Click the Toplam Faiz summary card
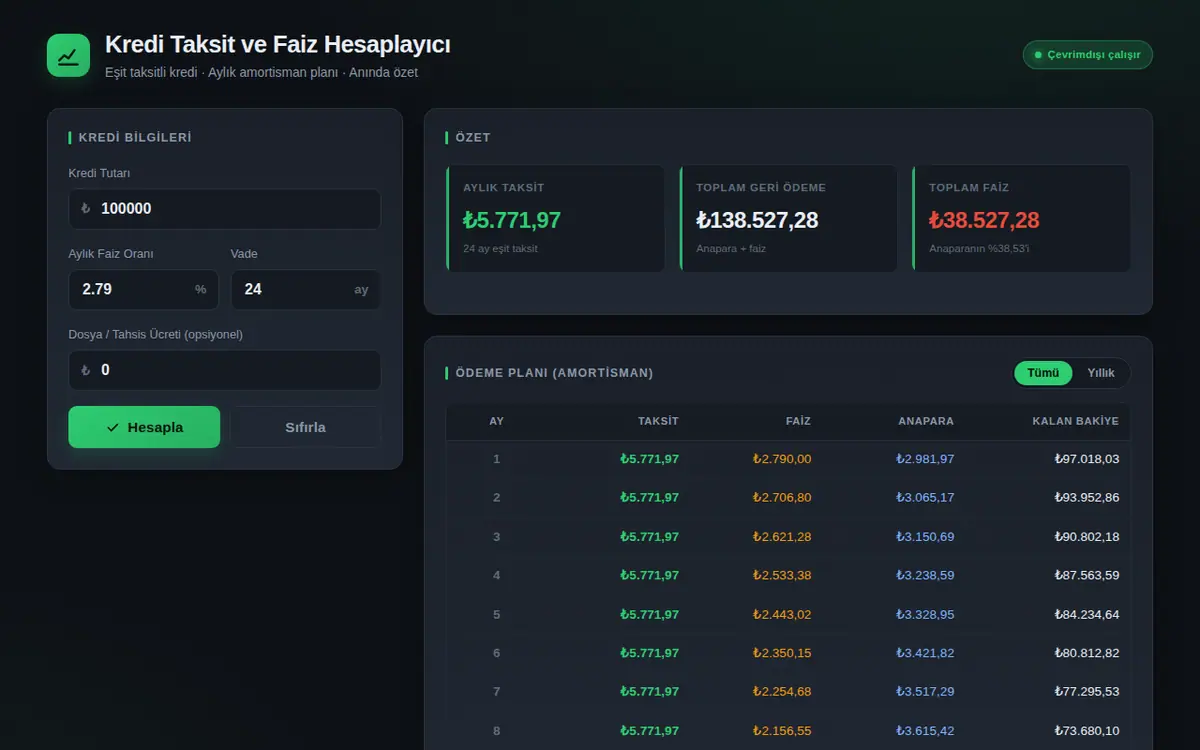The height and width of the screenshot is (750, 1200). pyautogui.click(x=1021, y=218)
